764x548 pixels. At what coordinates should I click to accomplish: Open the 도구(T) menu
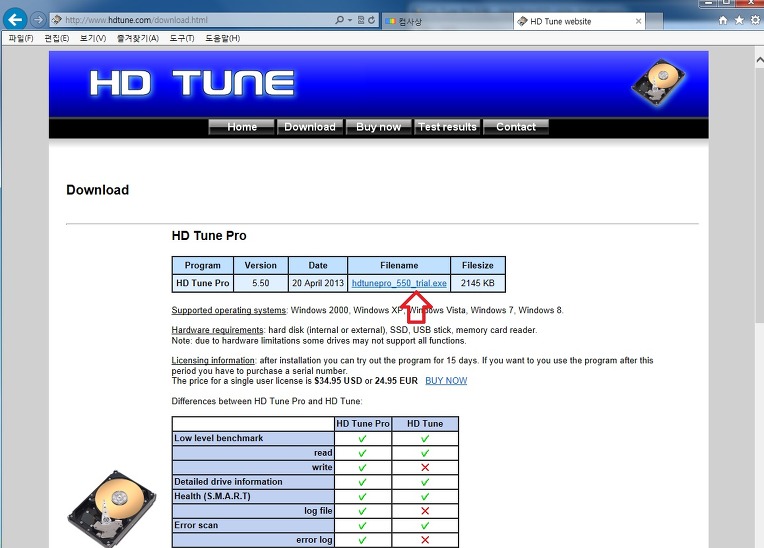[182, 38]
